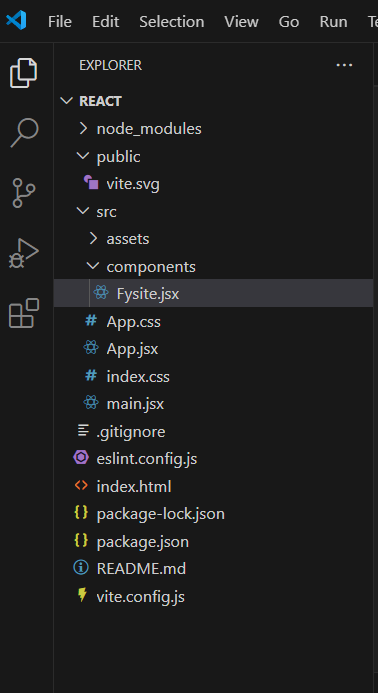Image resolution: width=378 pixels, height=693 pixels.
Task: Open Explorer's more actions ellipsis
Action: (344, 65)
